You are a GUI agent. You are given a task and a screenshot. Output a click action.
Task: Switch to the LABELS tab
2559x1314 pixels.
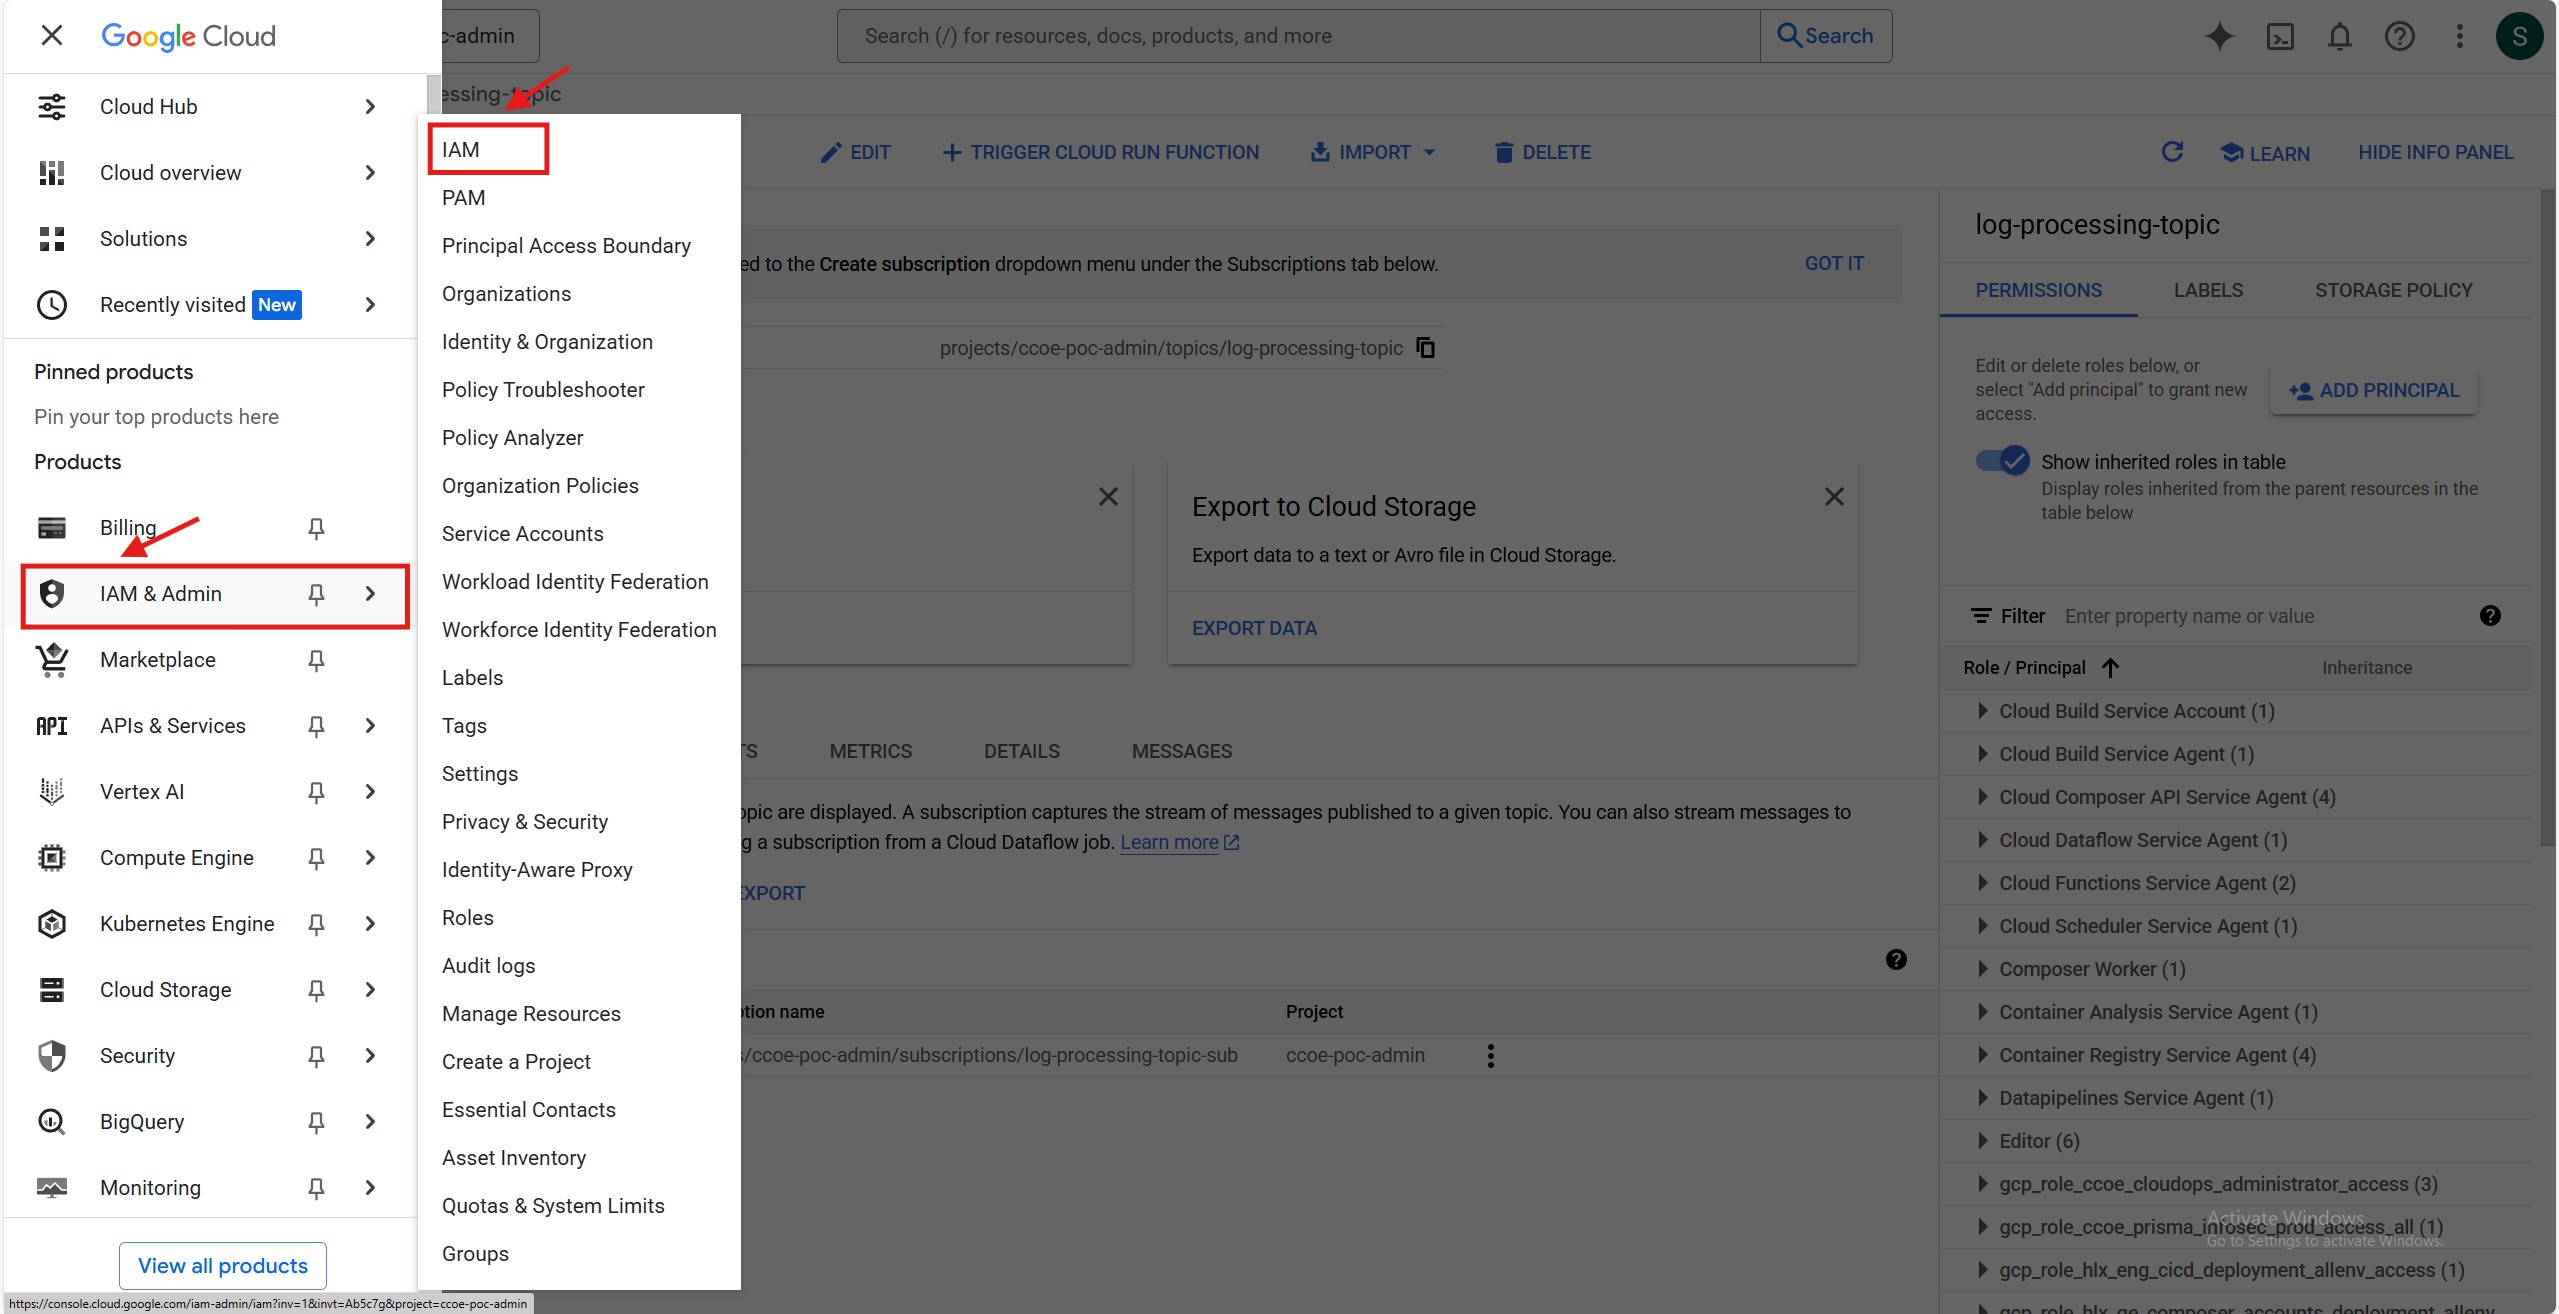(2208, 290)
